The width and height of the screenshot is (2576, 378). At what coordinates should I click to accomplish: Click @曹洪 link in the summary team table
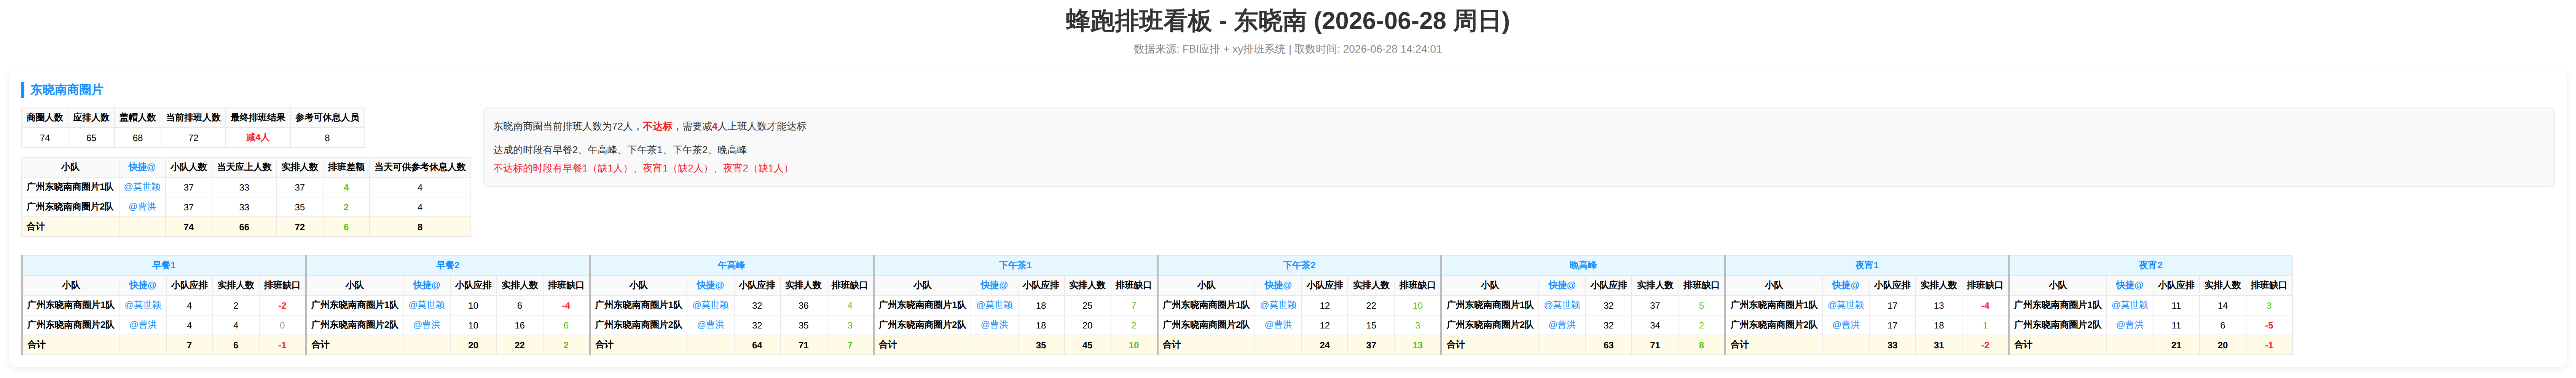point(142,207)
